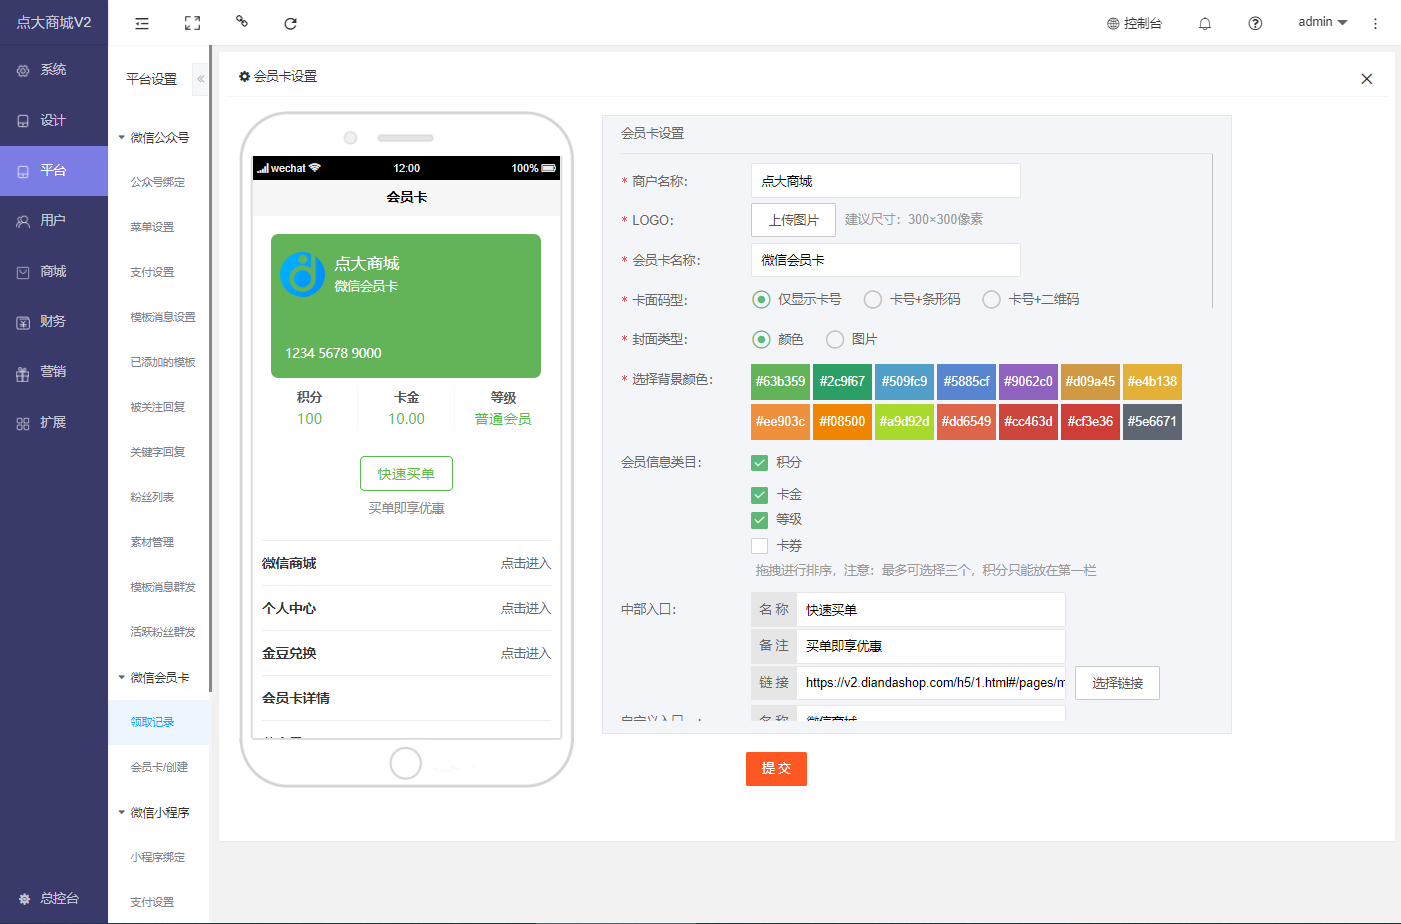Select the 卡号+条形码 radio option

coord(873,299)
